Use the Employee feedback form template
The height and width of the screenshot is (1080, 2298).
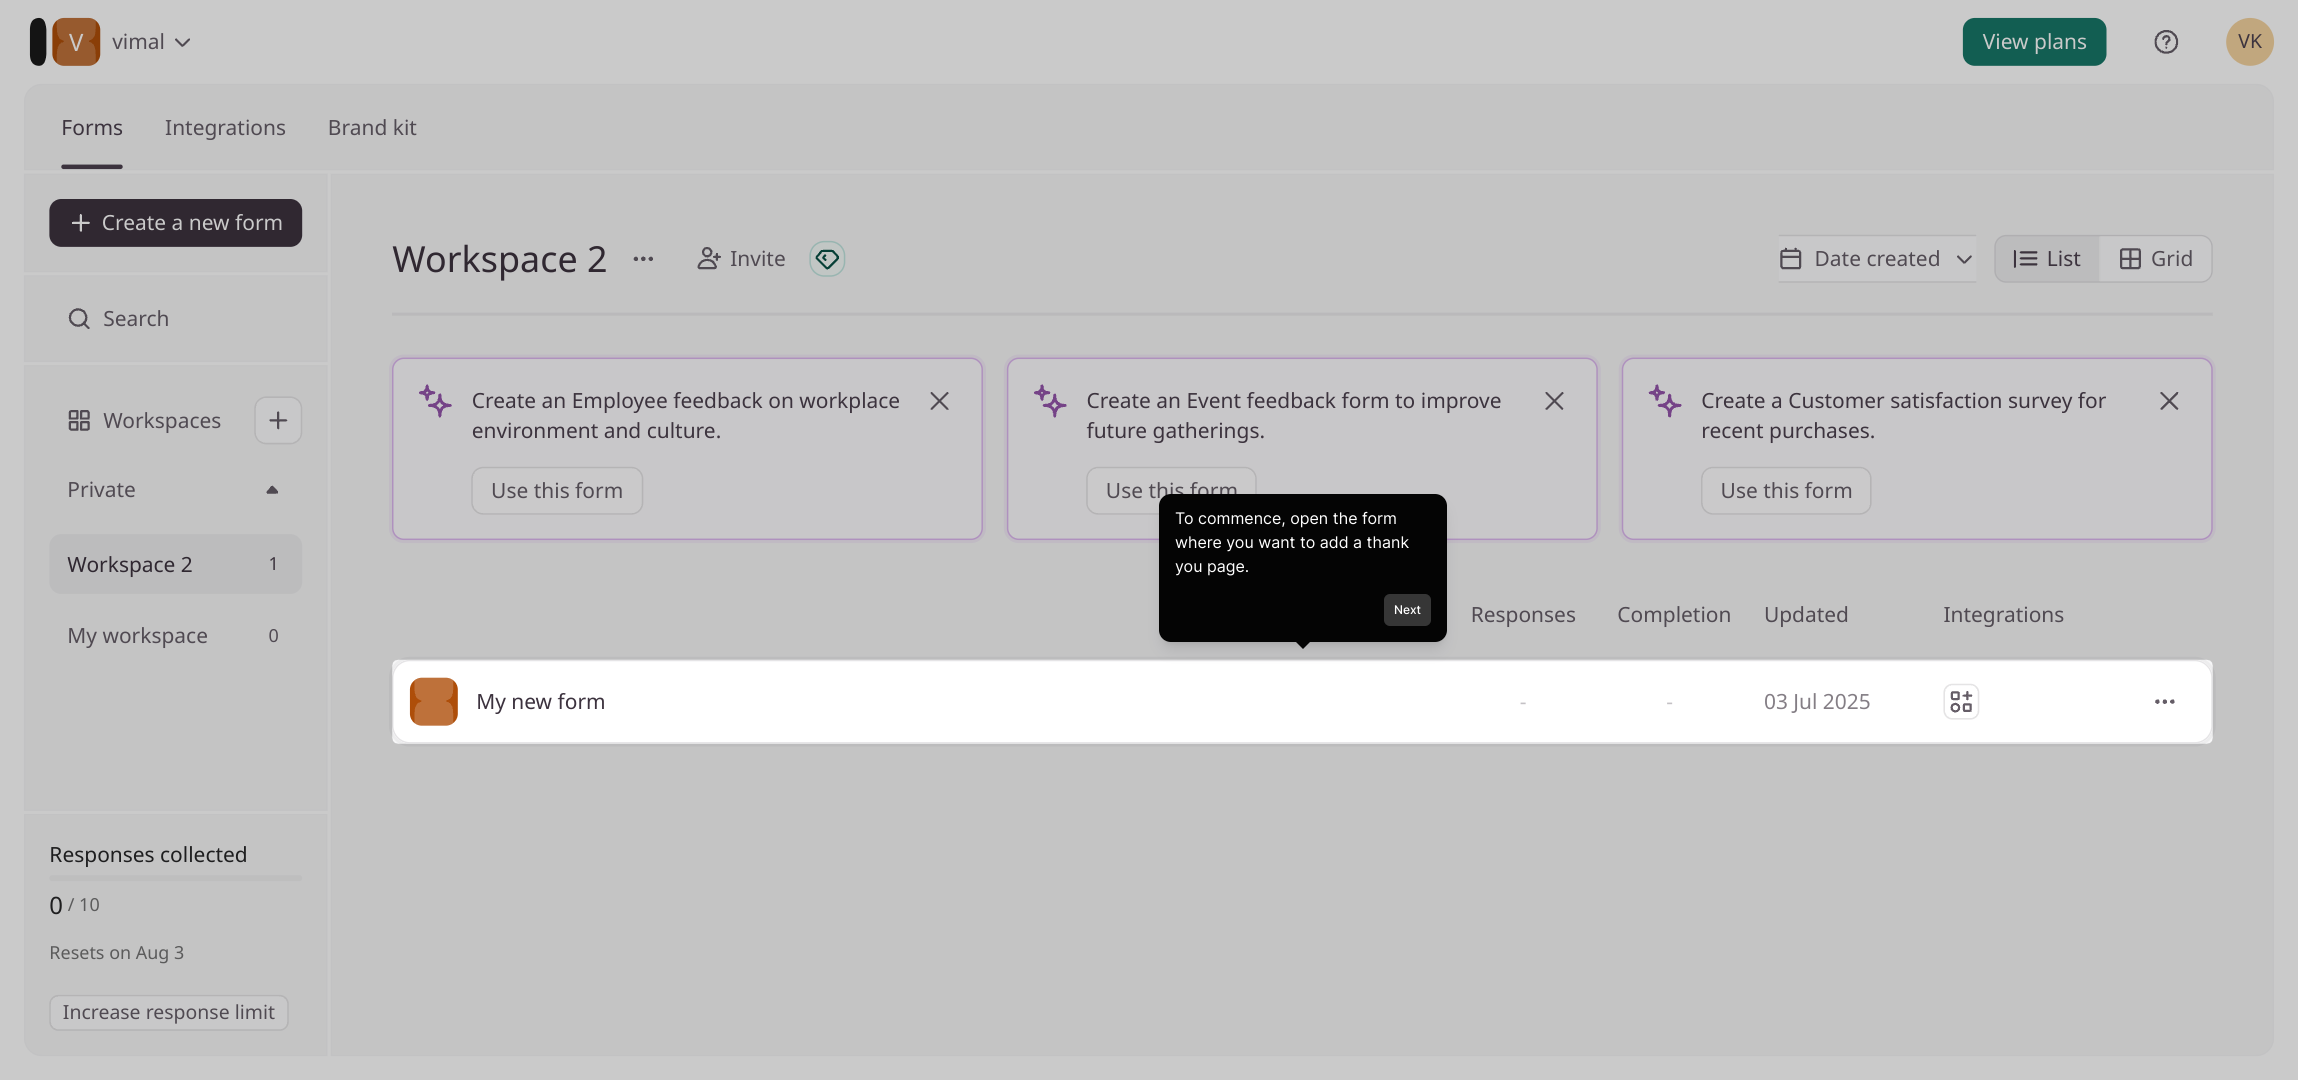(x=557, y=491)
